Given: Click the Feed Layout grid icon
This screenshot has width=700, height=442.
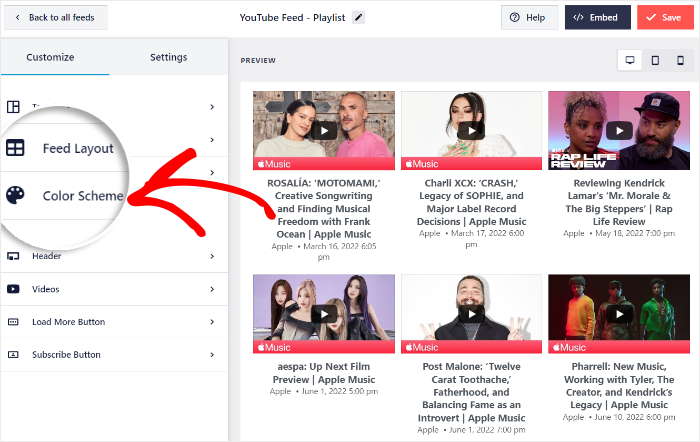Looking at the screenshot, I should tap(15, 148).
